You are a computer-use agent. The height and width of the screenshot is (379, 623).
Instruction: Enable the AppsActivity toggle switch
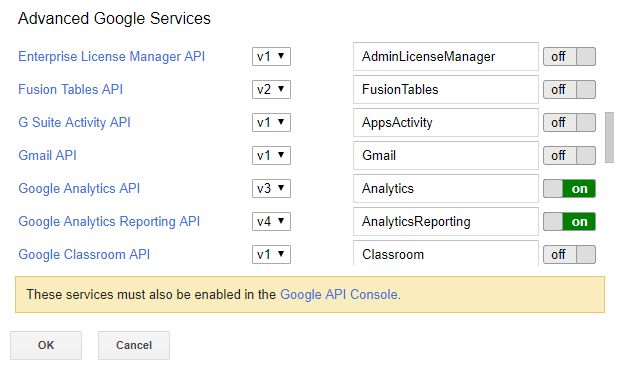[569, 122]
